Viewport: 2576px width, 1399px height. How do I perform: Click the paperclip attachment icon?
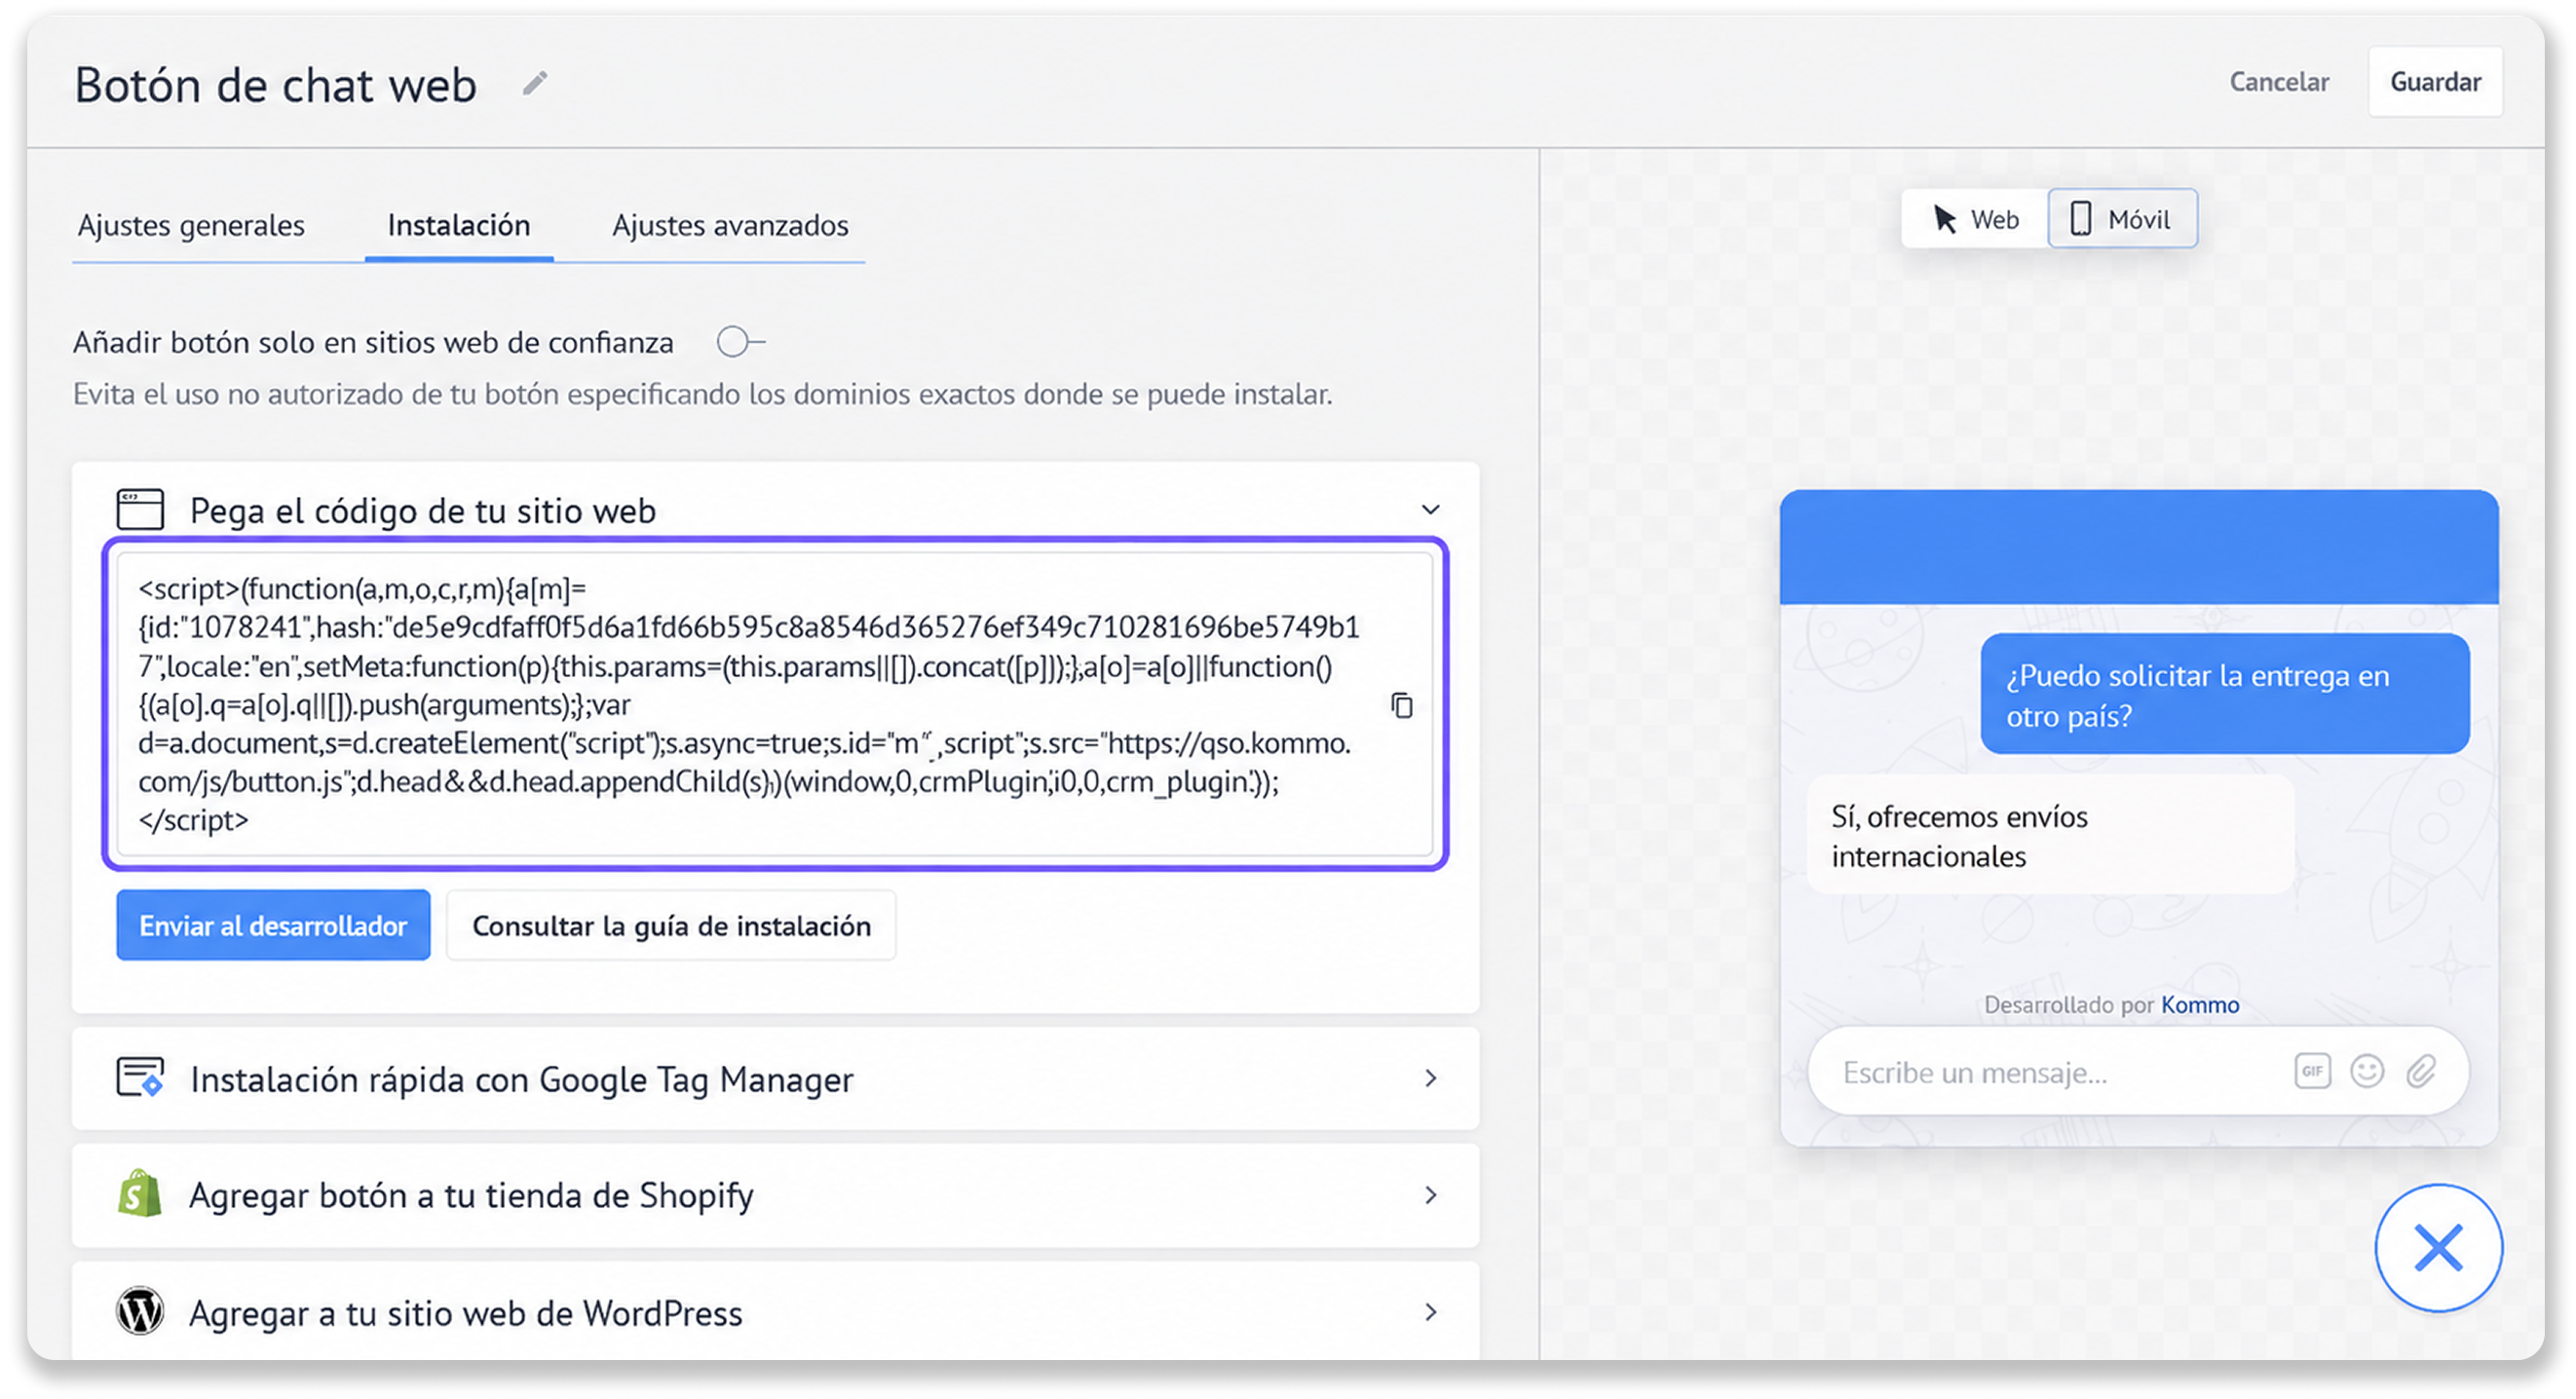pyautogui.click(x=2421, y=1071)
